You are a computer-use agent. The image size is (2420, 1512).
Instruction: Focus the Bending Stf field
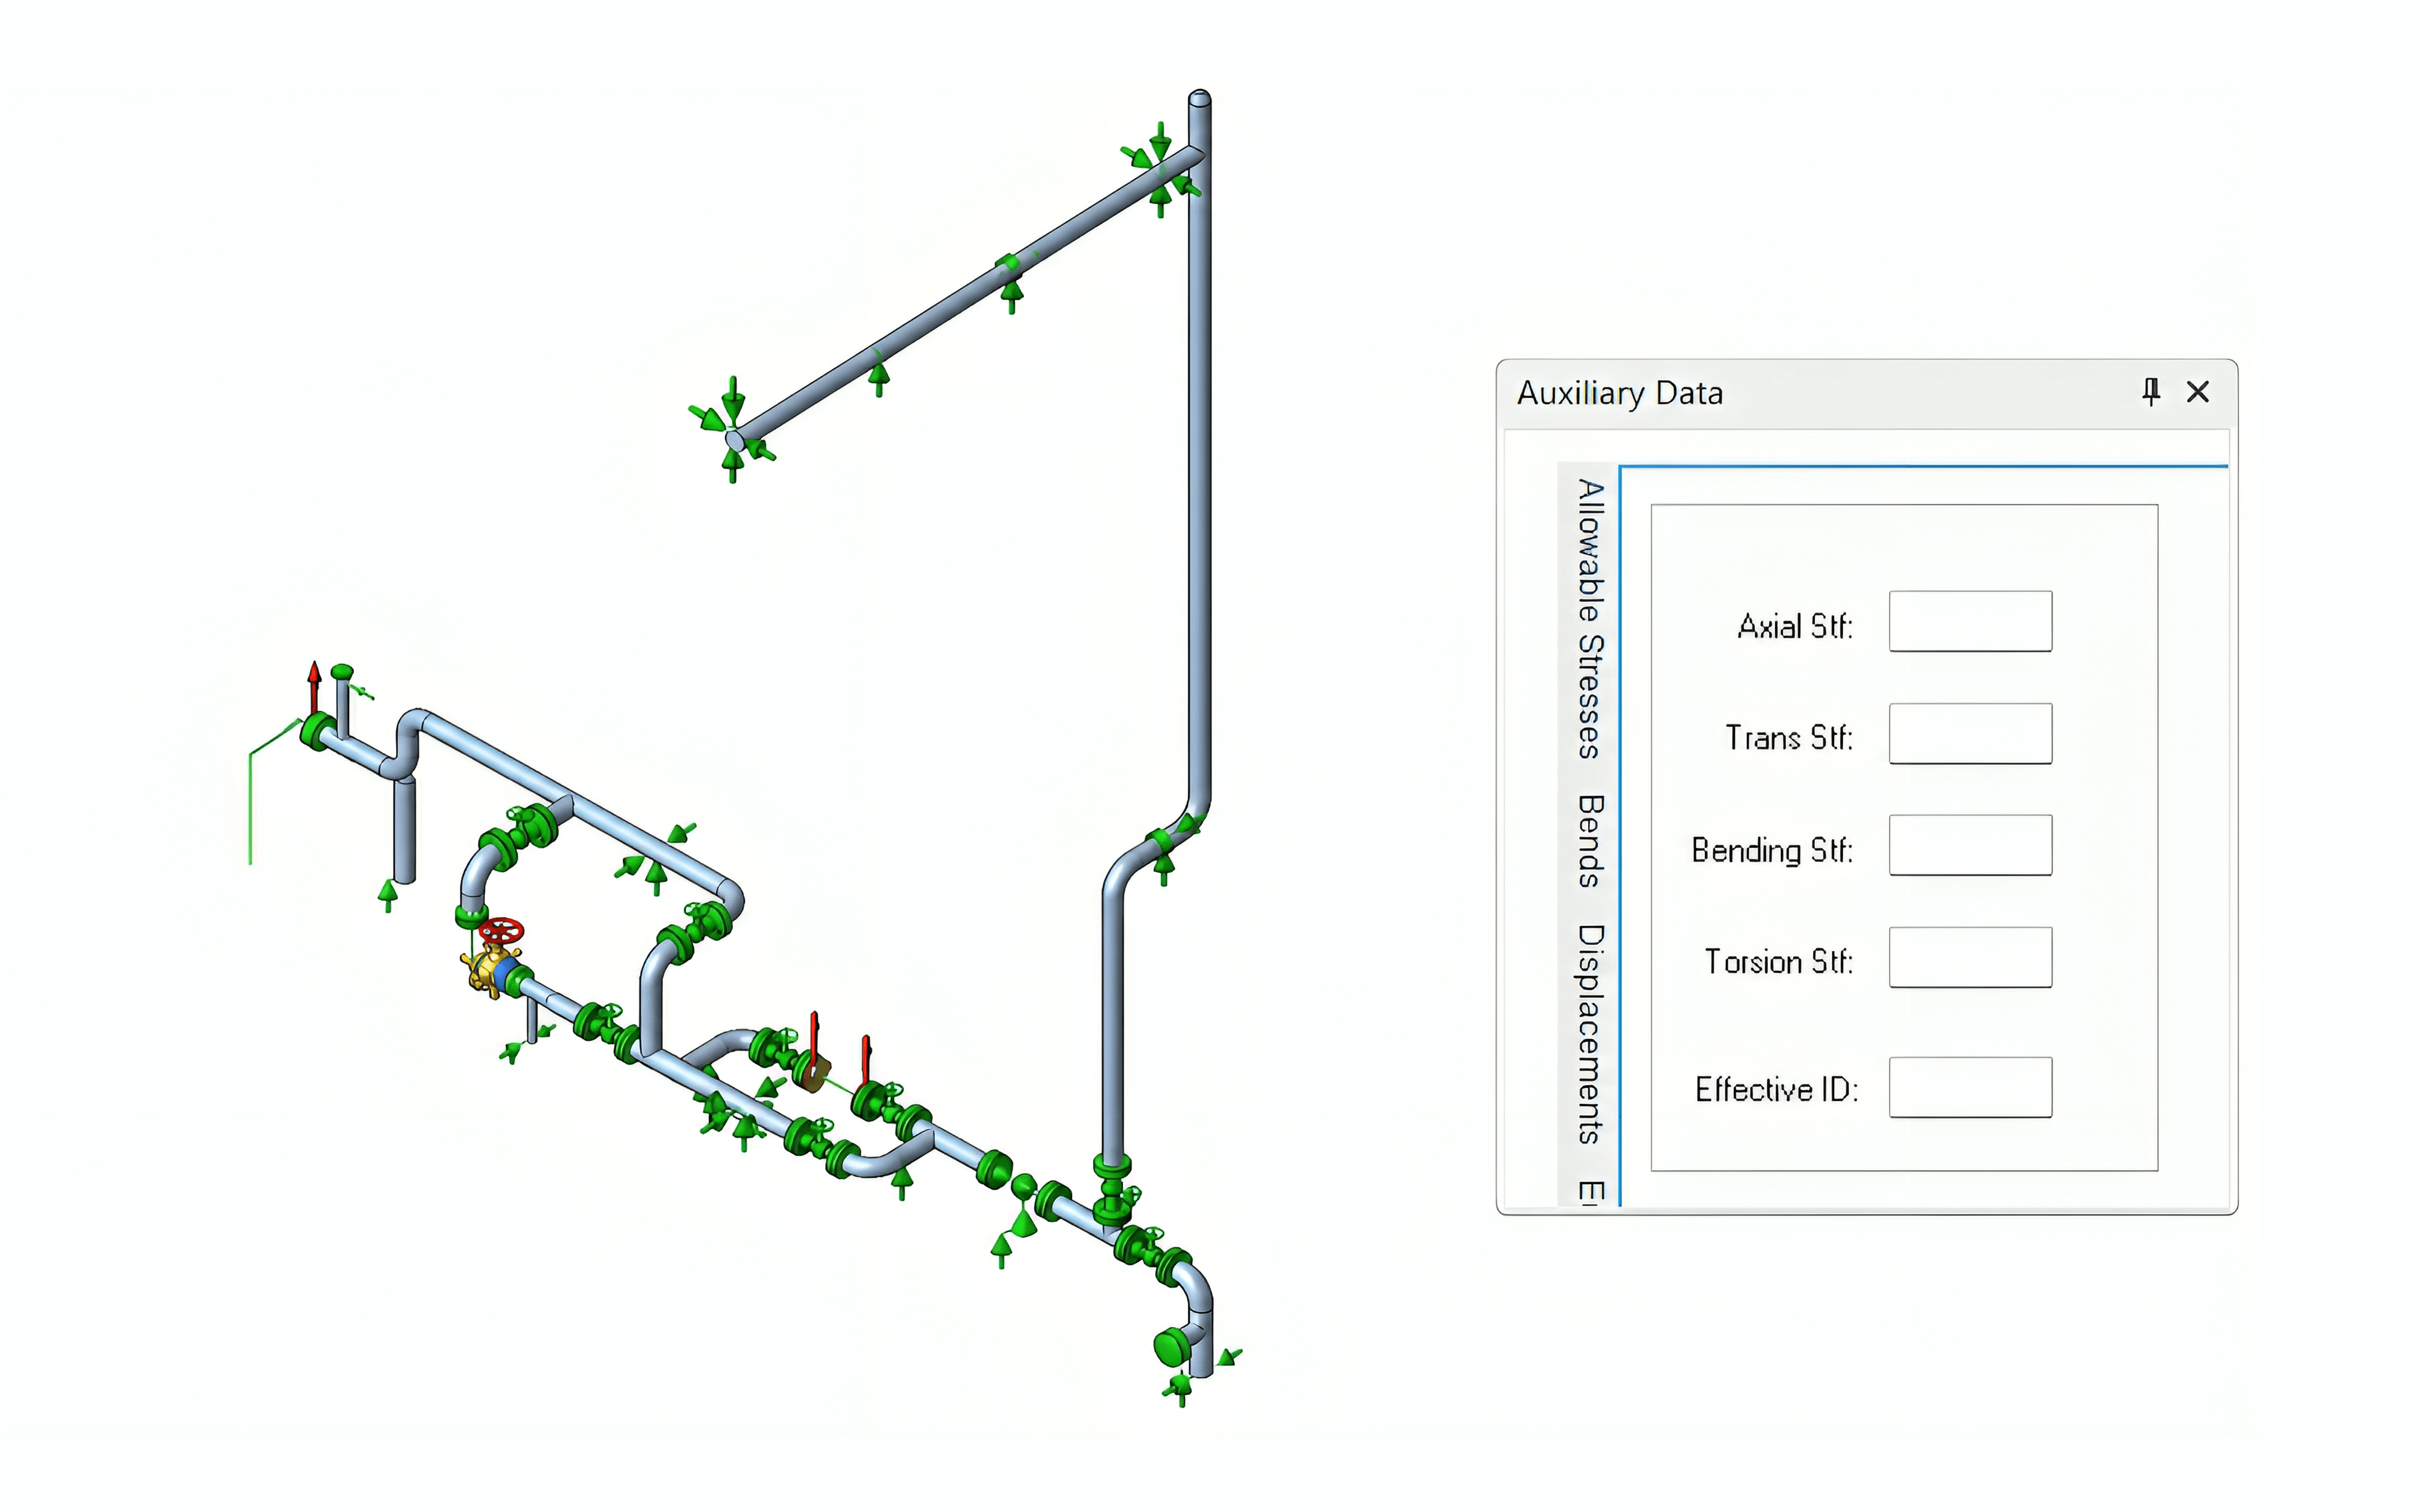pos(1970,845)
